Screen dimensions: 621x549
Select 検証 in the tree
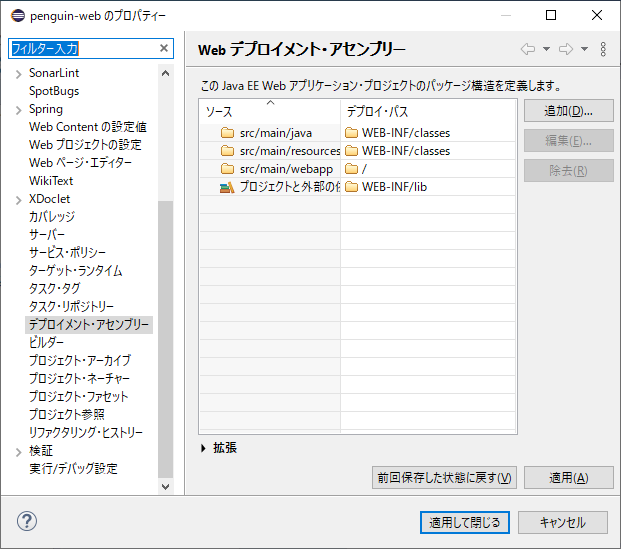pos(41,451)
